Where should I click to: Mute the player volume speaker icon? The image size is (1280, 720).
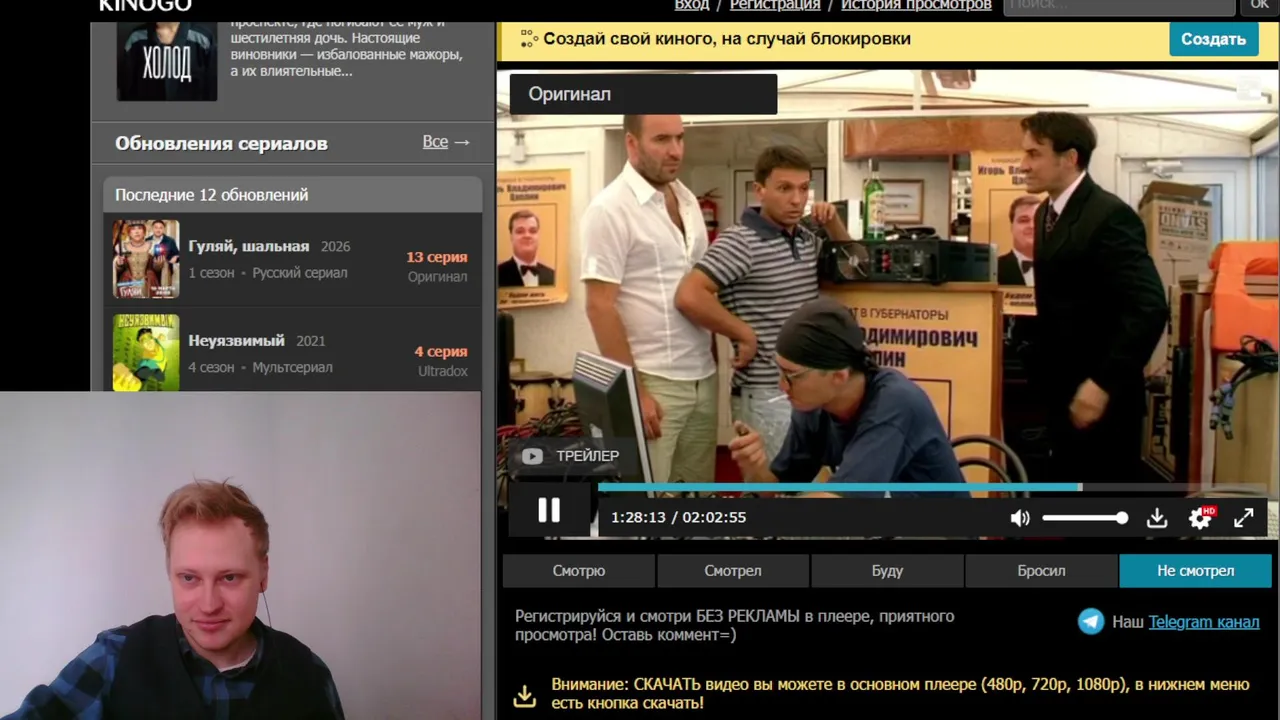click(1020, 518)
